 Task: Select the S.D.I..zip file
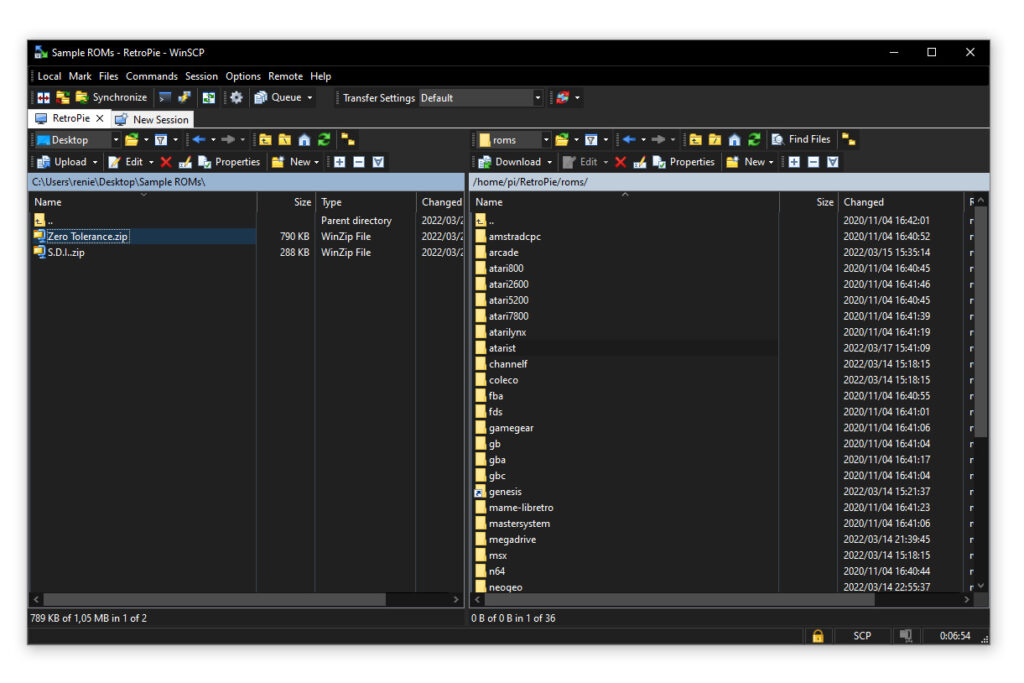(66, 253)
